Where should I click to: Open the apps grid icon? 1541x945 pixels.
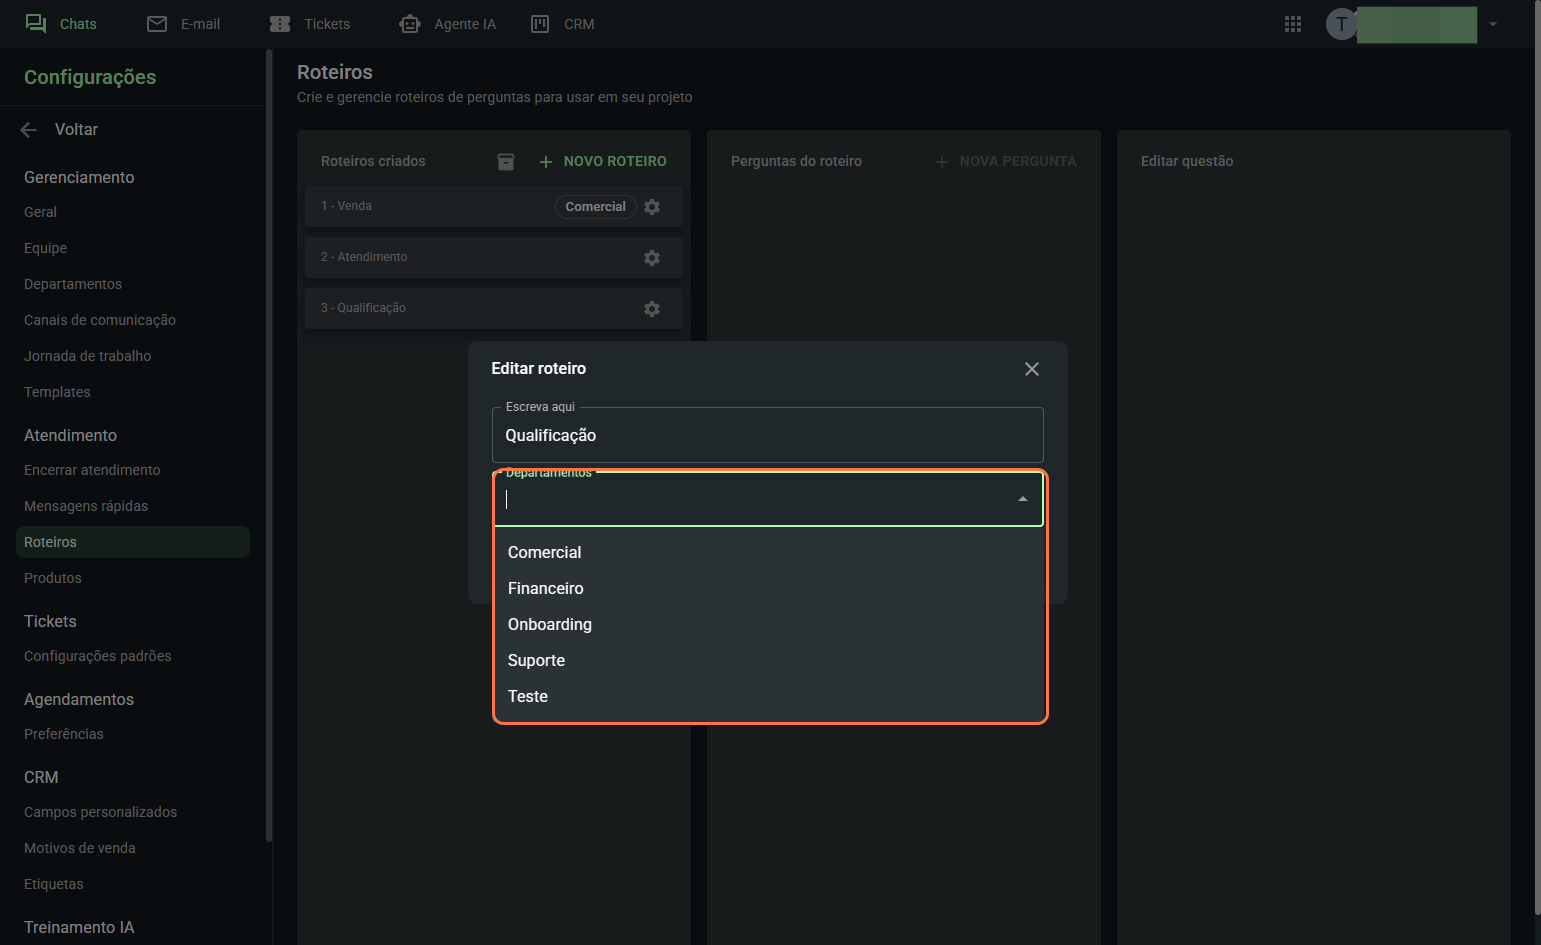[1293, 24]
